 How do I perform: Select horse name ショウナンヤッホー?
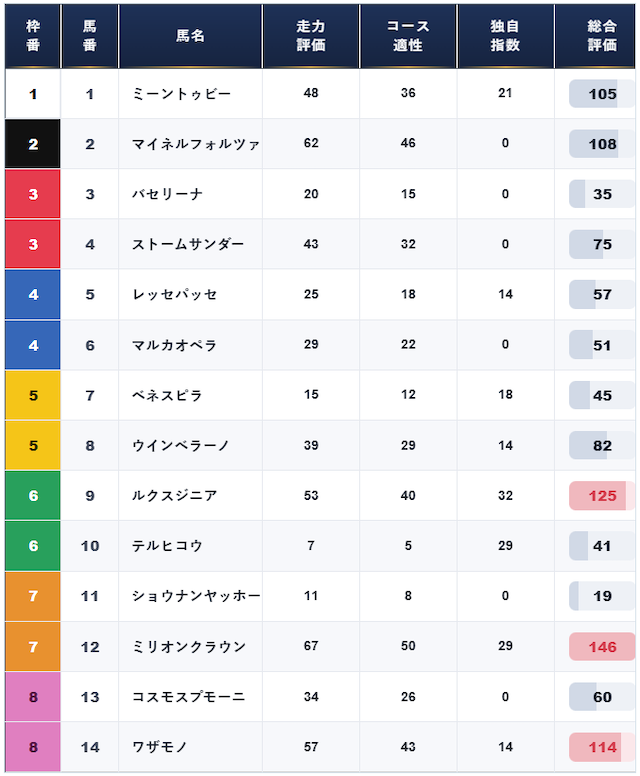coord(196,596)
